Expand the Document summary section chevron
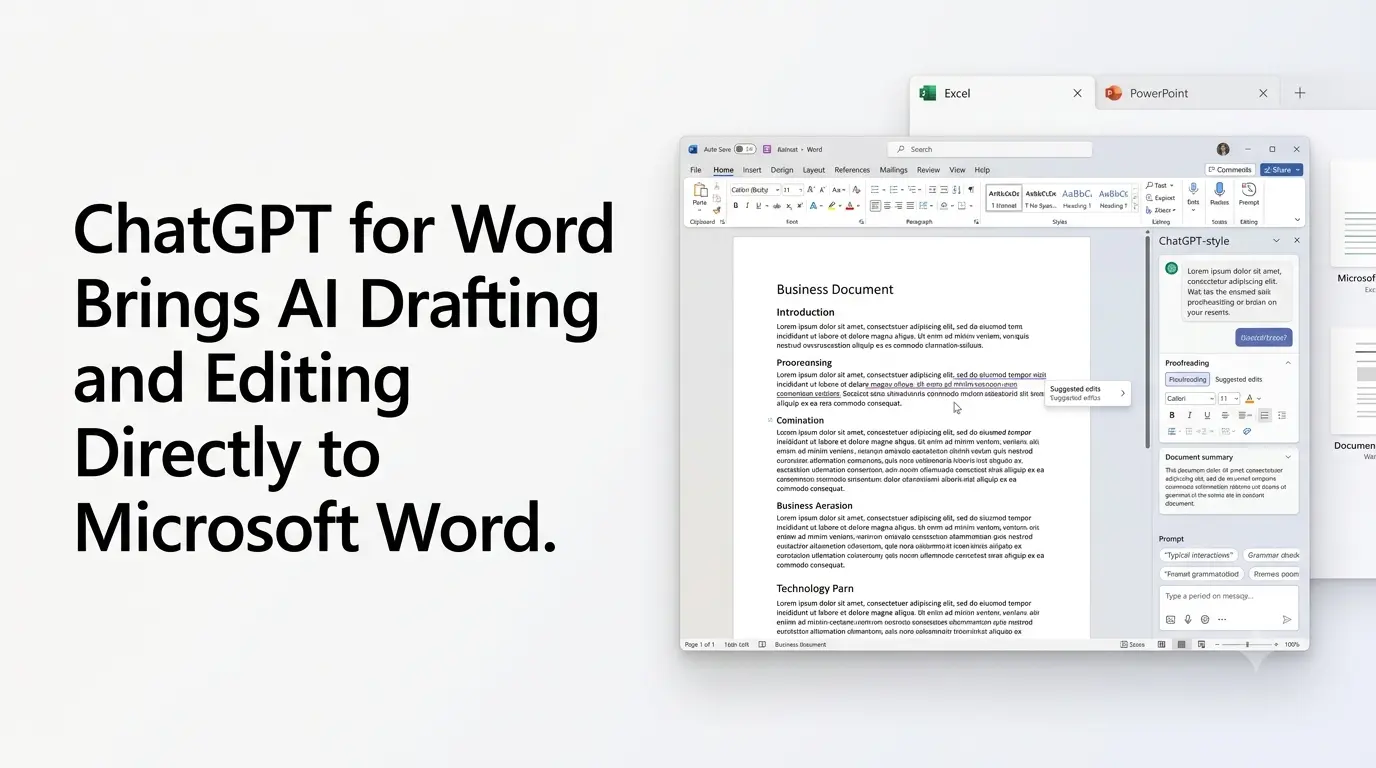 coord(1288,457)
